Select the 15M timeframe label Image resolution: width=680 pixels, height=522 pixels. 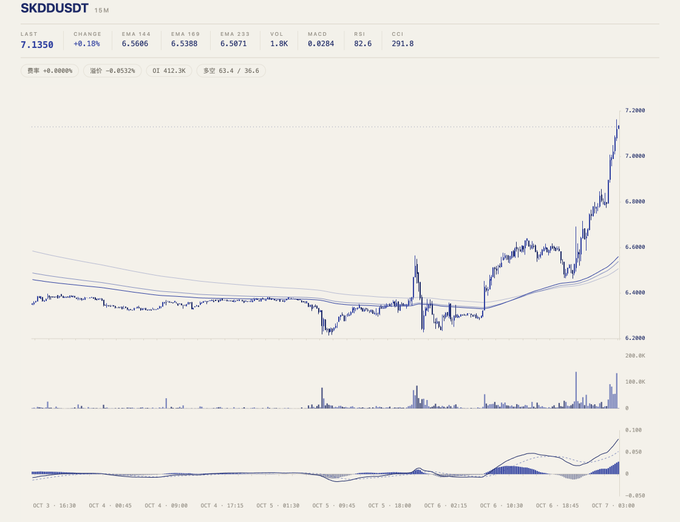tap(101, 10)
